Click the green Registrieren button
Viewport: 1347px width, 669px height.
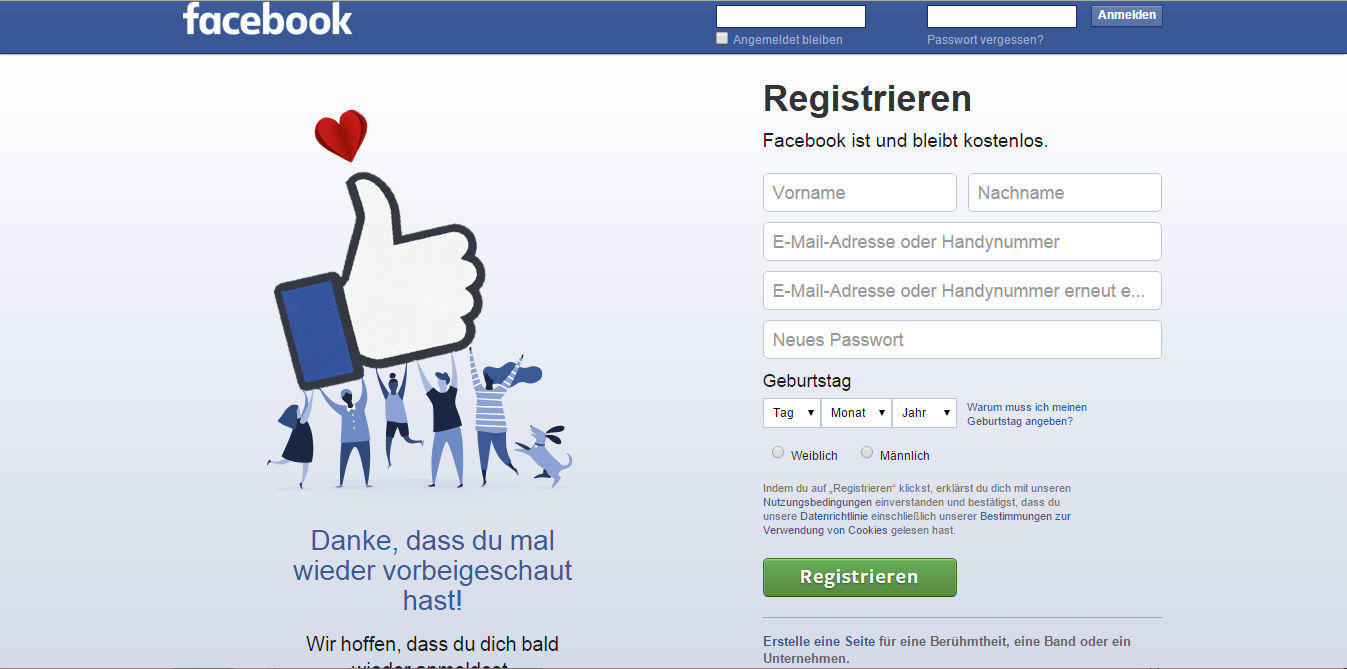click(x=859, y=577)
